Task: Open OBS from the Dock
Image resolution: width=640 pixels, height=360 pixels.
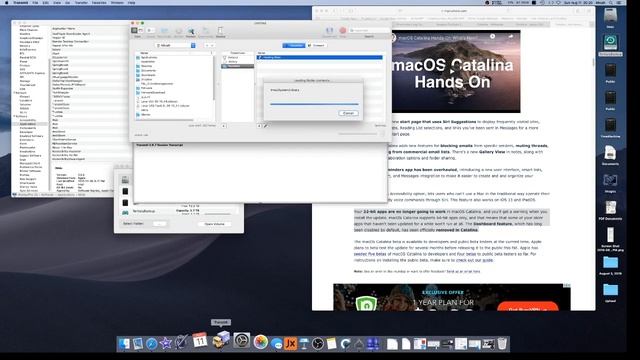Action: [318, 344]
